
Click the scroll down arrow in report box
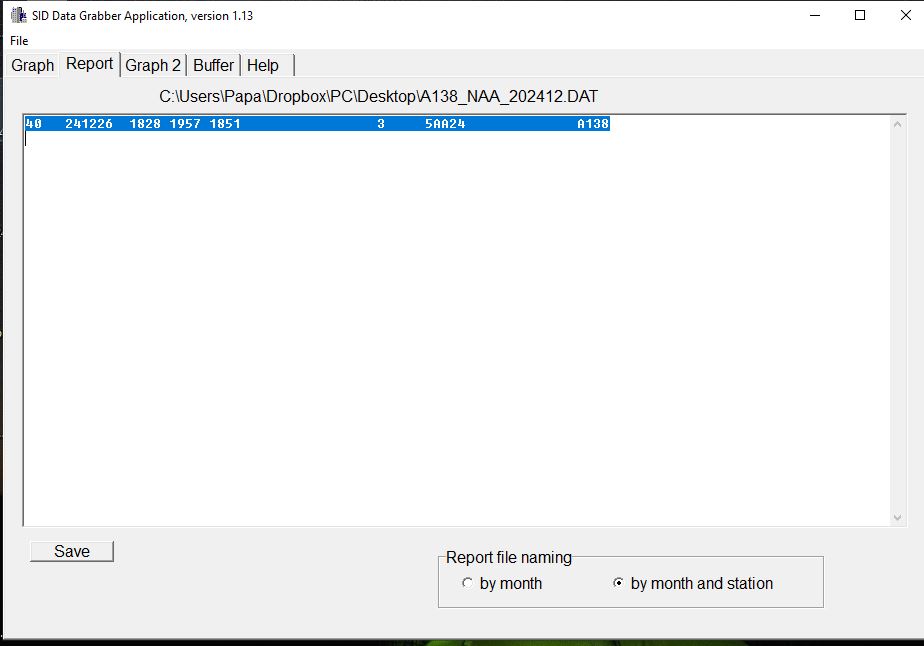897,518
